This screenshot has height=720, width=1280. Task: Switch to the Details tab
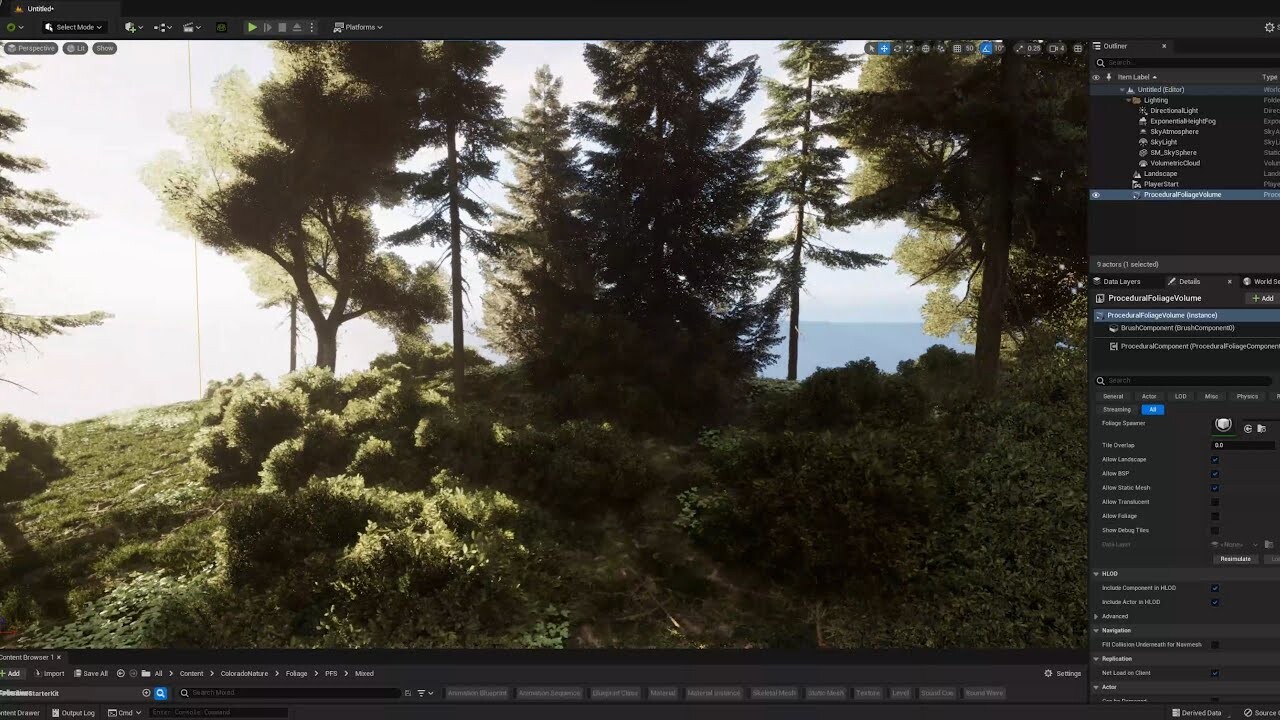click(x=1189, y=282)
